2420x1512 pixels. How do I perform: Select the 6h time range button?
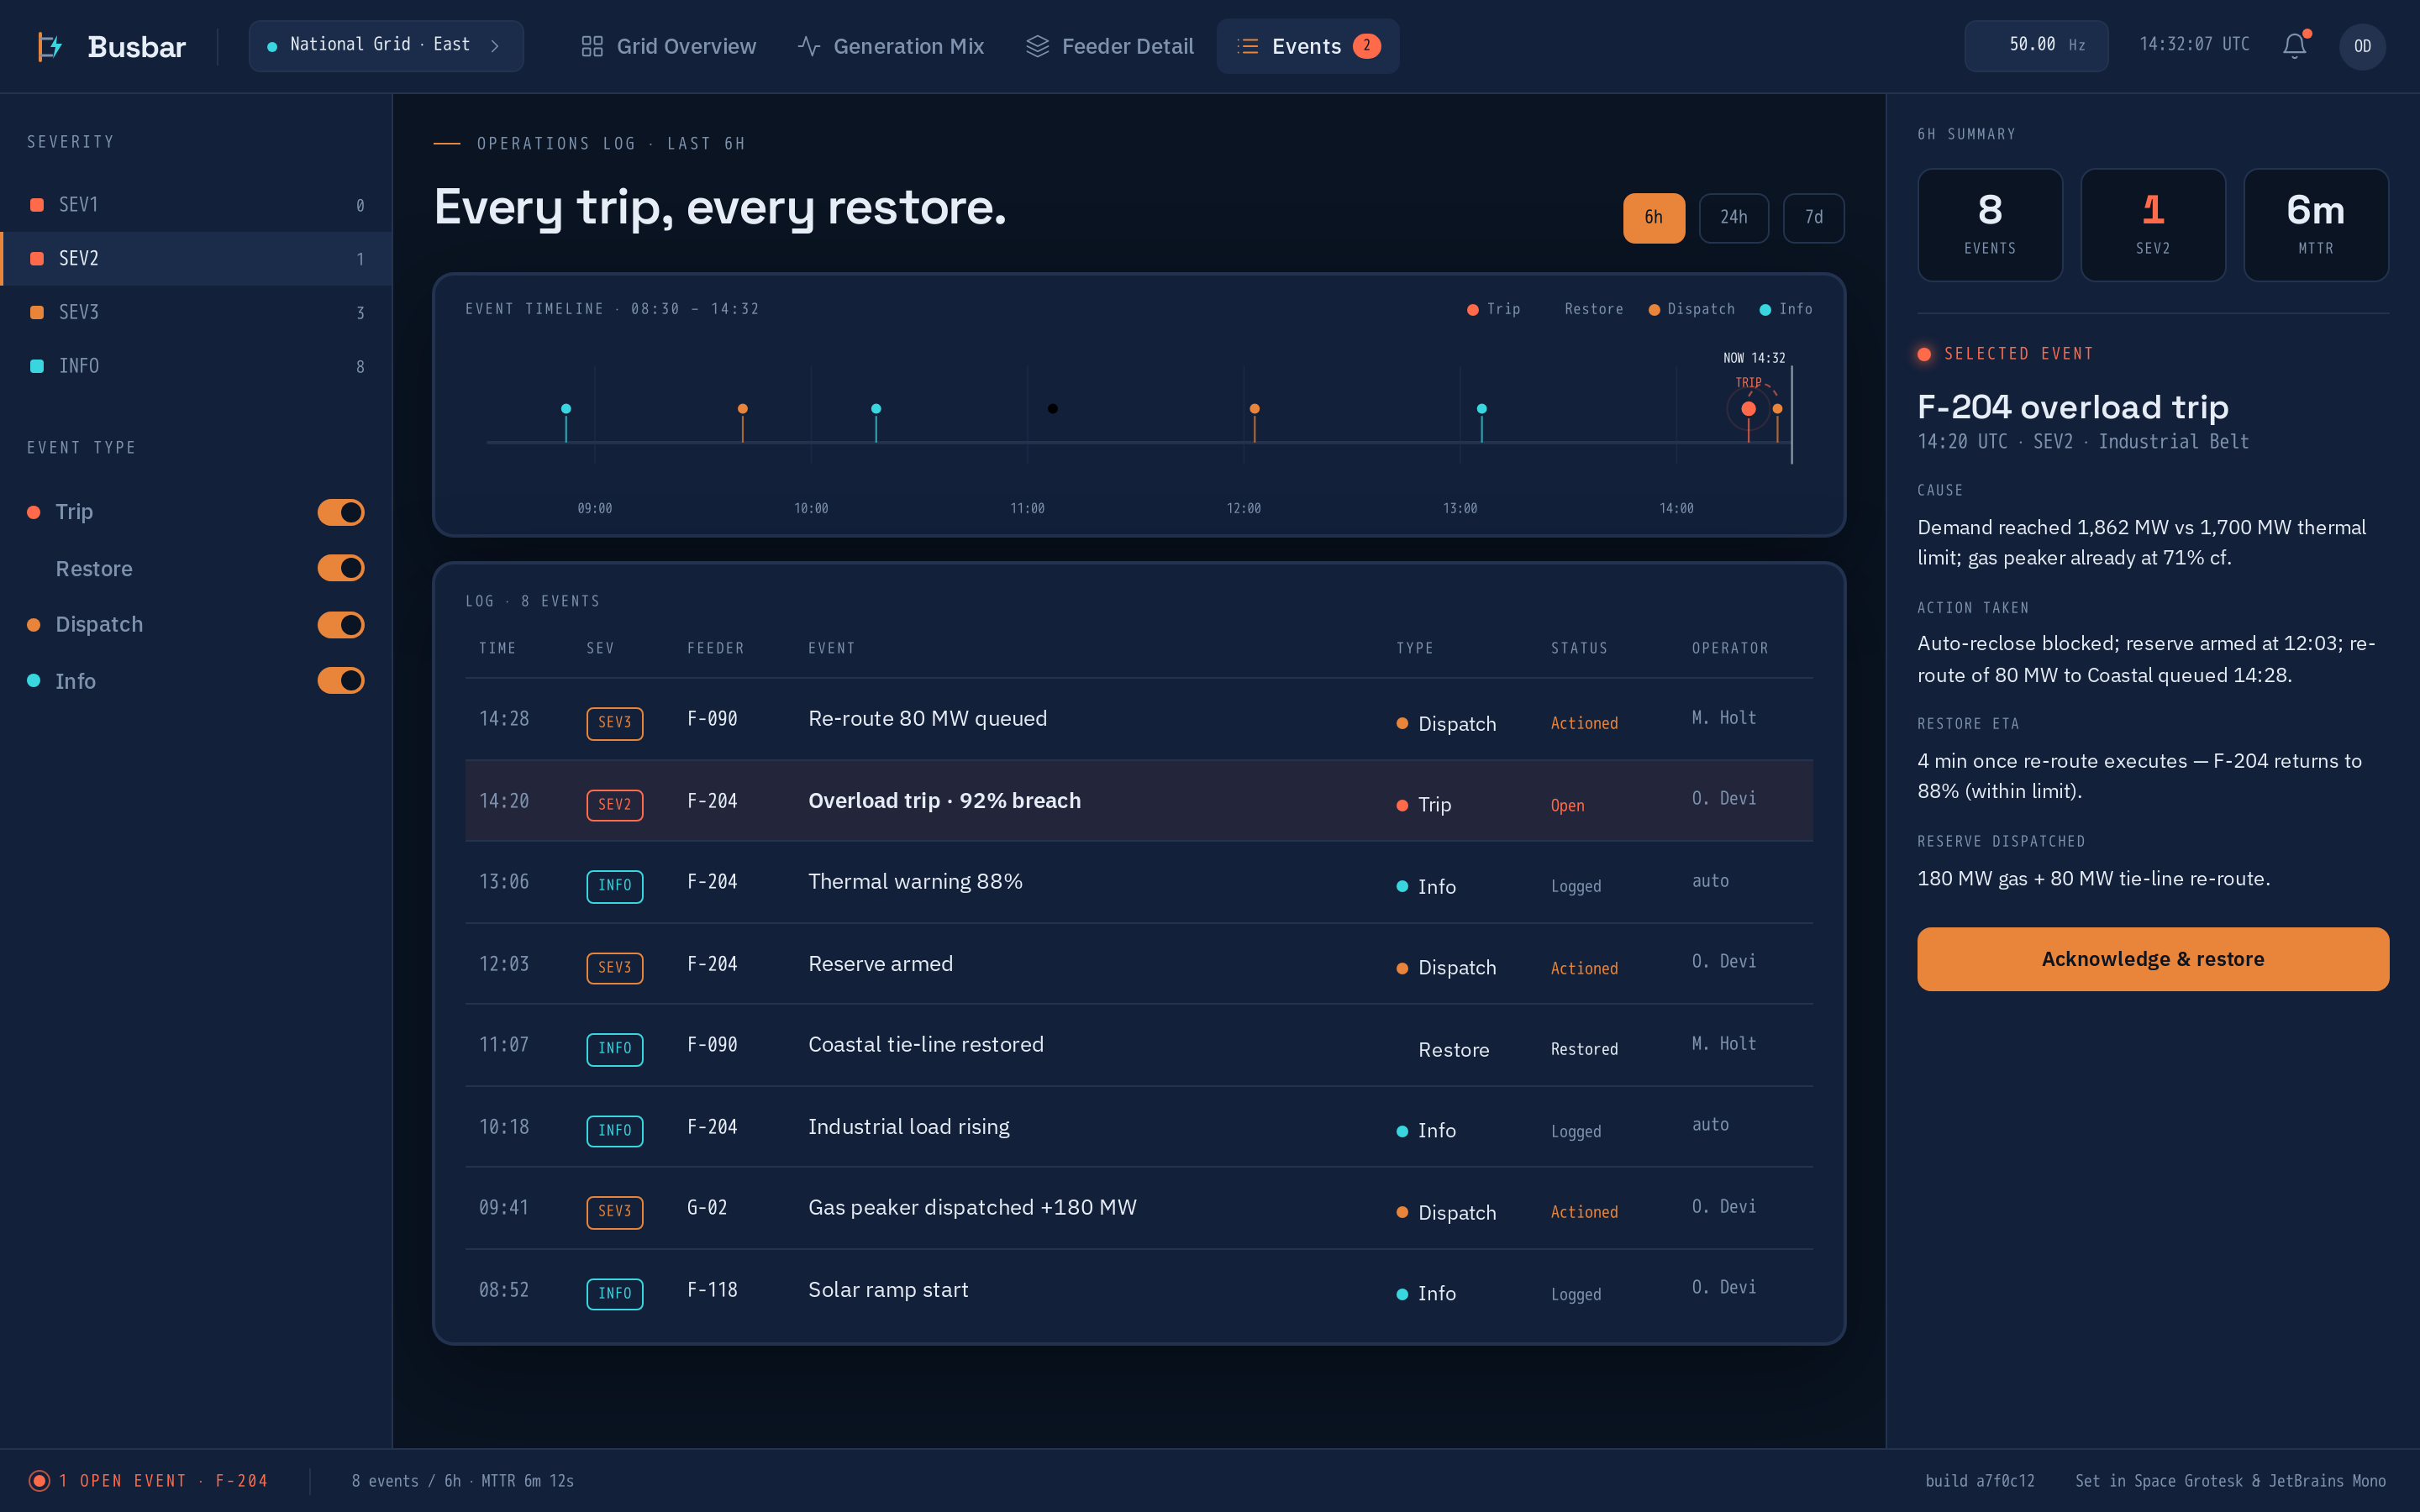click(x=1654, y=218)
